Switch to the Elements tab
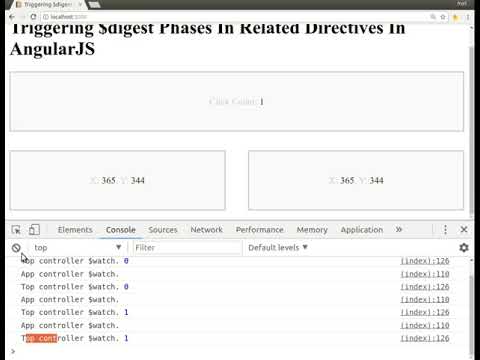The width and height of the screenshot is (480, 360). tap(75, 230)
